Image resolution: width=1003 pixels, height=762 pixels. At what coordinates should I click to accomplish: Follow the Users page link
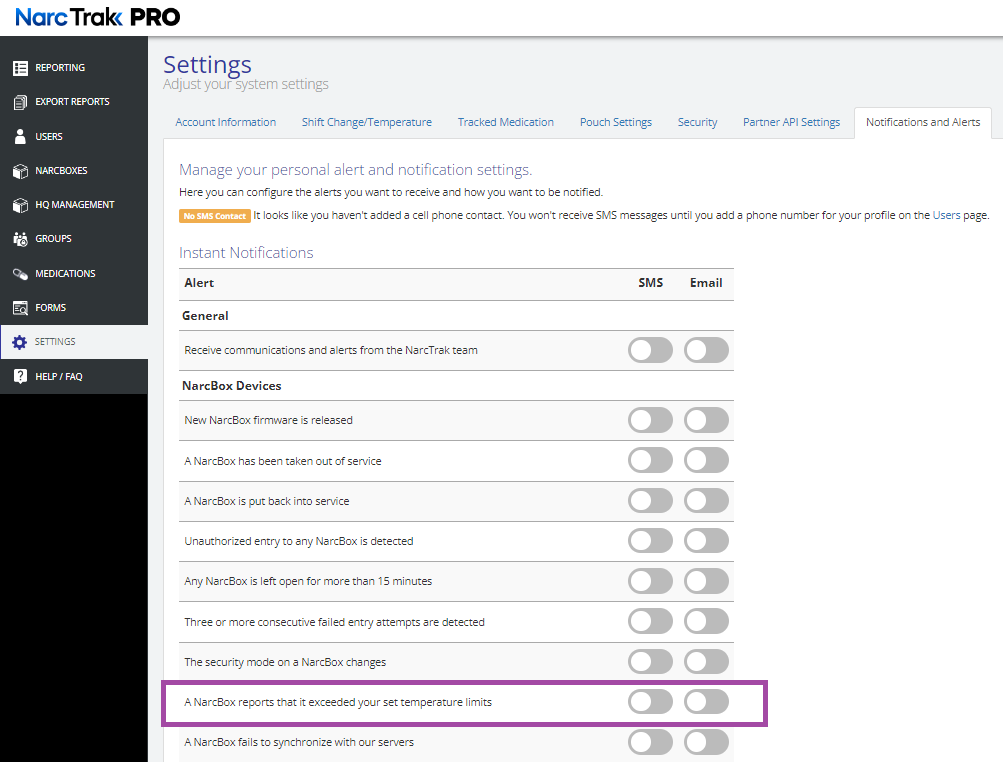[946, 216]
